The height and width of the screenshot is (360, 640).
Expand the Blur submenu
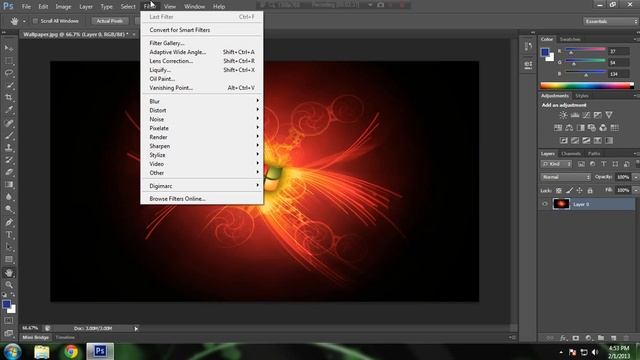[x=202, y=101]
